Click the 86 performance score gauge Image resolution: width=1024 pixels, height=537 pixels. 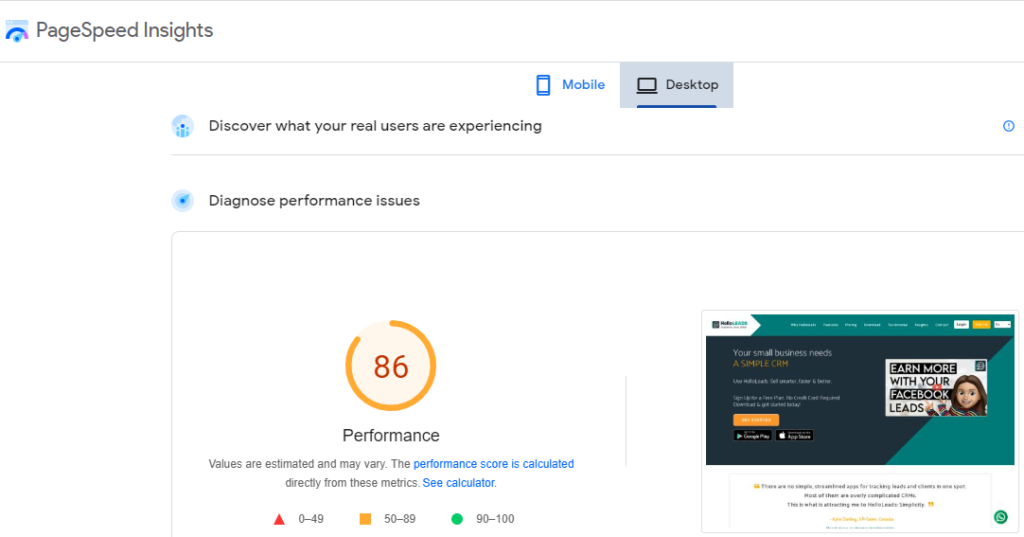click(x=391, y=366)
